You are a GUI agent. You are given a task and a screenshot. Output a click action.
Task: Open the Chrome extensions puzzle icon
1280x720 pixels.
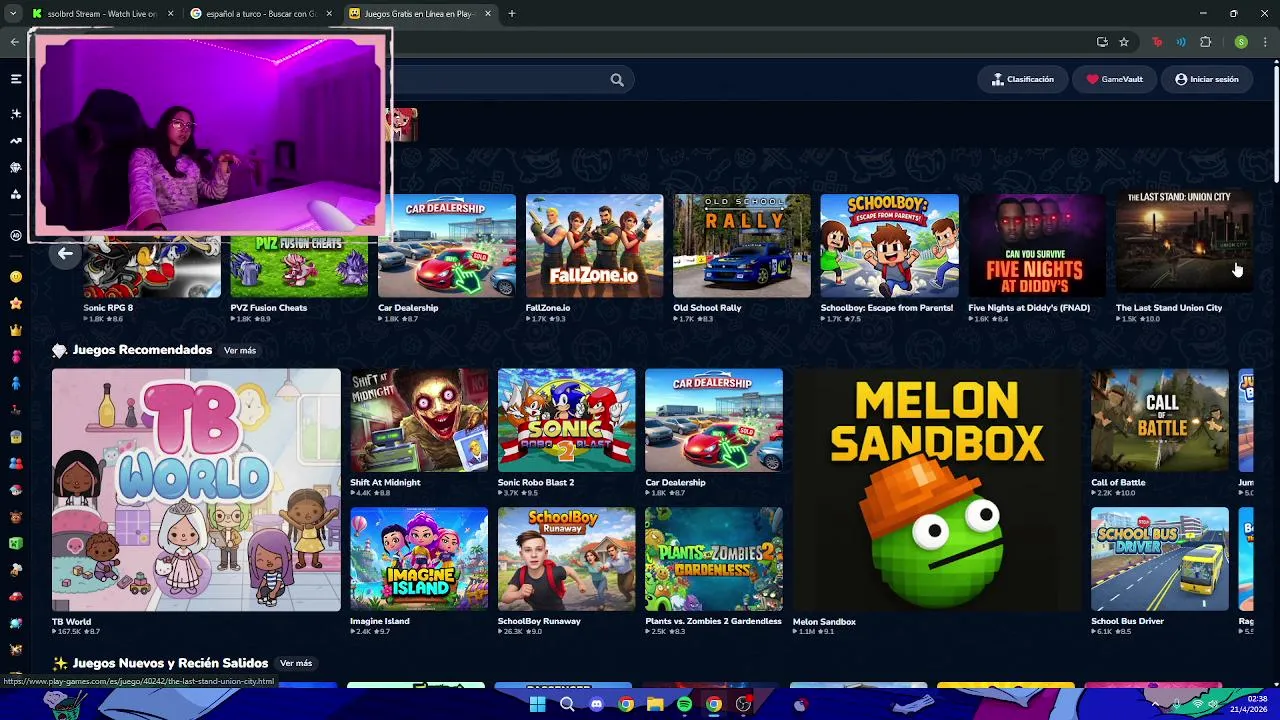tap(1205, 42)
